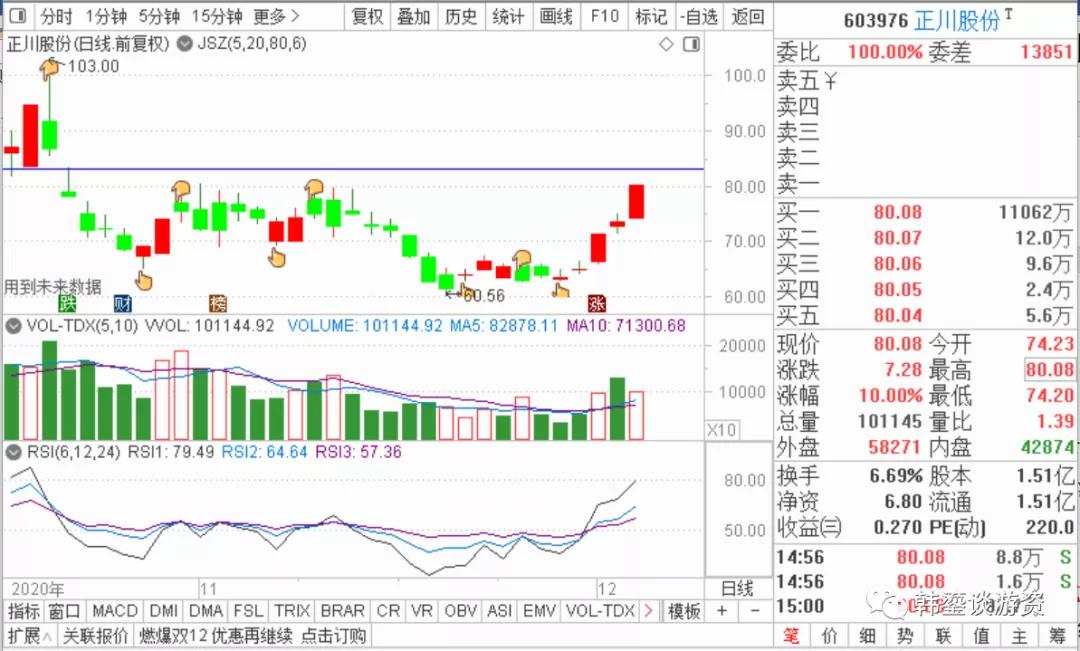Image resolution: width=1080 pixels, height=651 pixels.
Task: Click the 榜 ranking marker on chart
Action: point(218,303)
